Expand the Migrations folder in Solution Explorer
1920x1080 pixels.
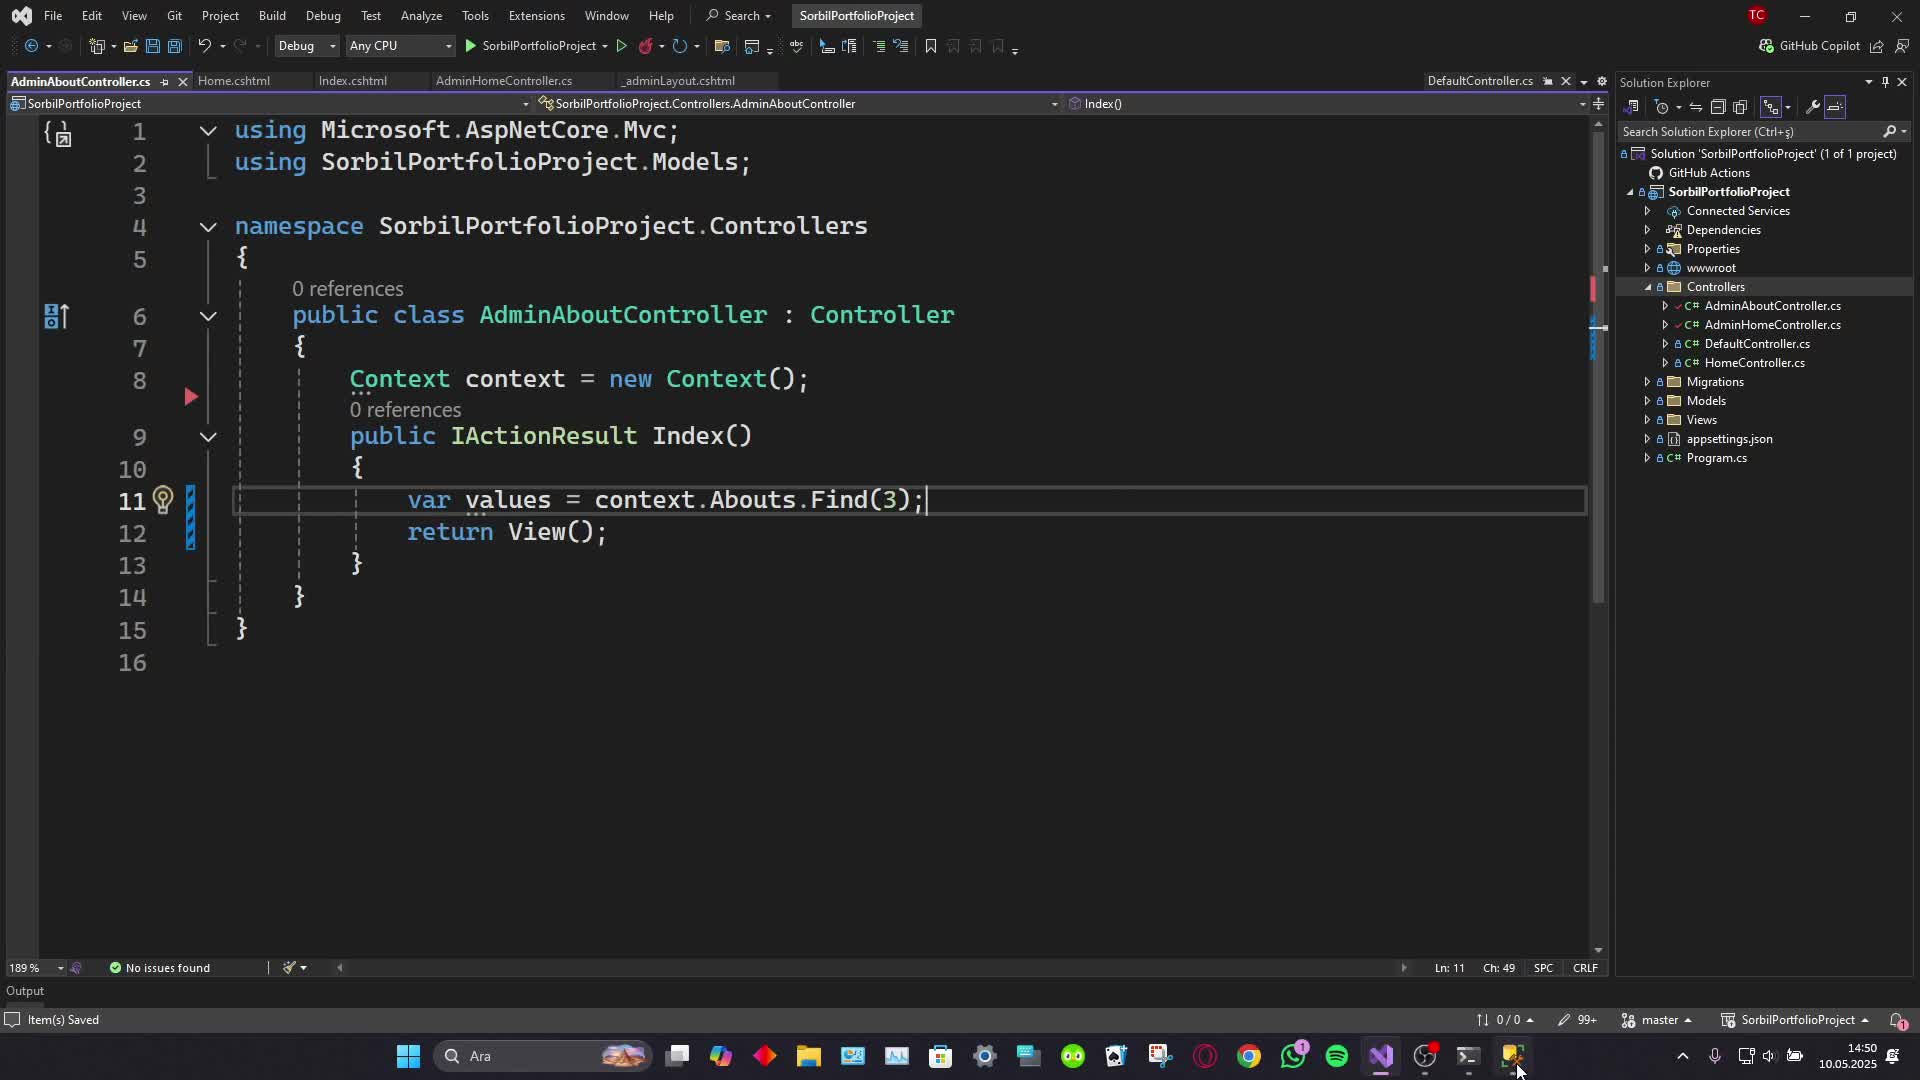pos(1647,382)
